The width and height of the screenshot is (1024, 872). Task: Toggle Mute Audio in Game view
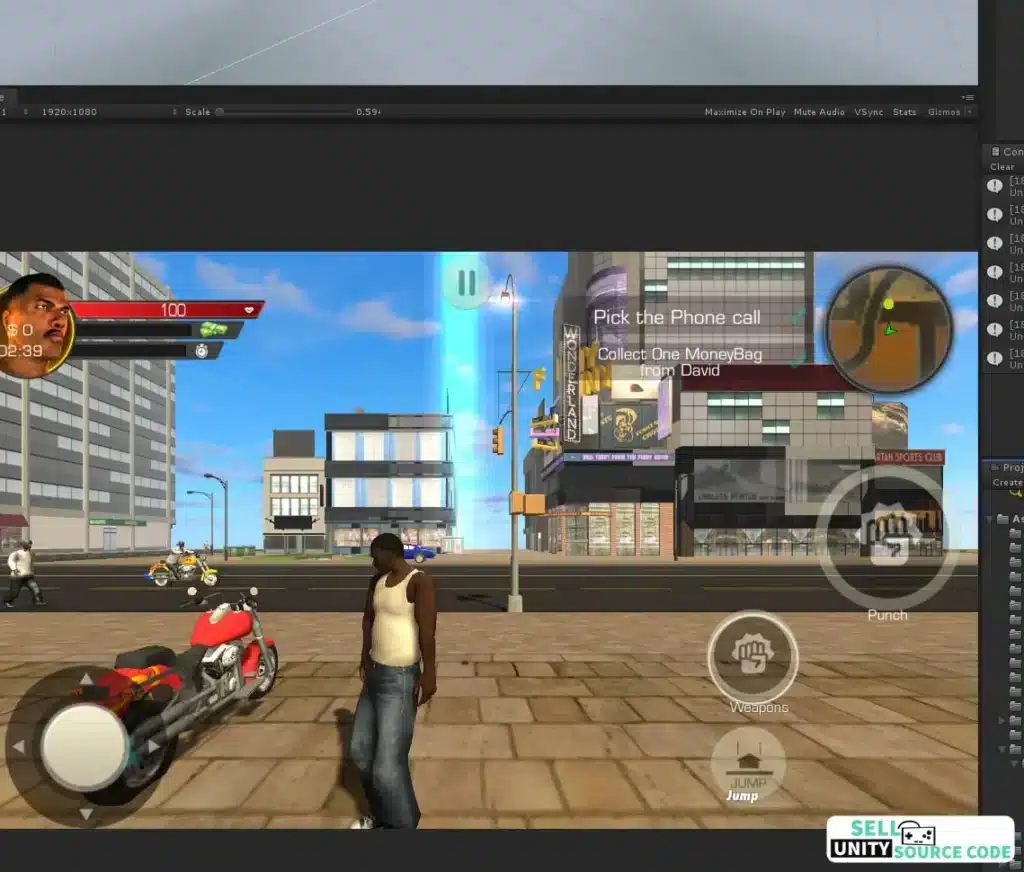point(819,112)
